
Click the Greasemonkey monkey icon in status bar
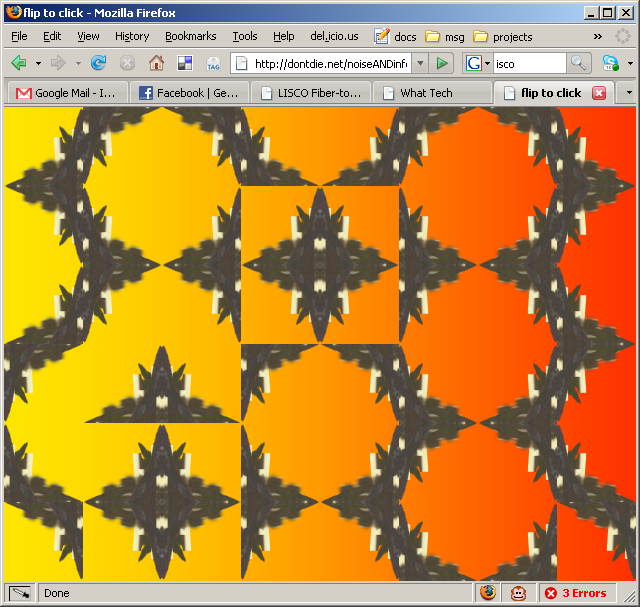[518, 593]
